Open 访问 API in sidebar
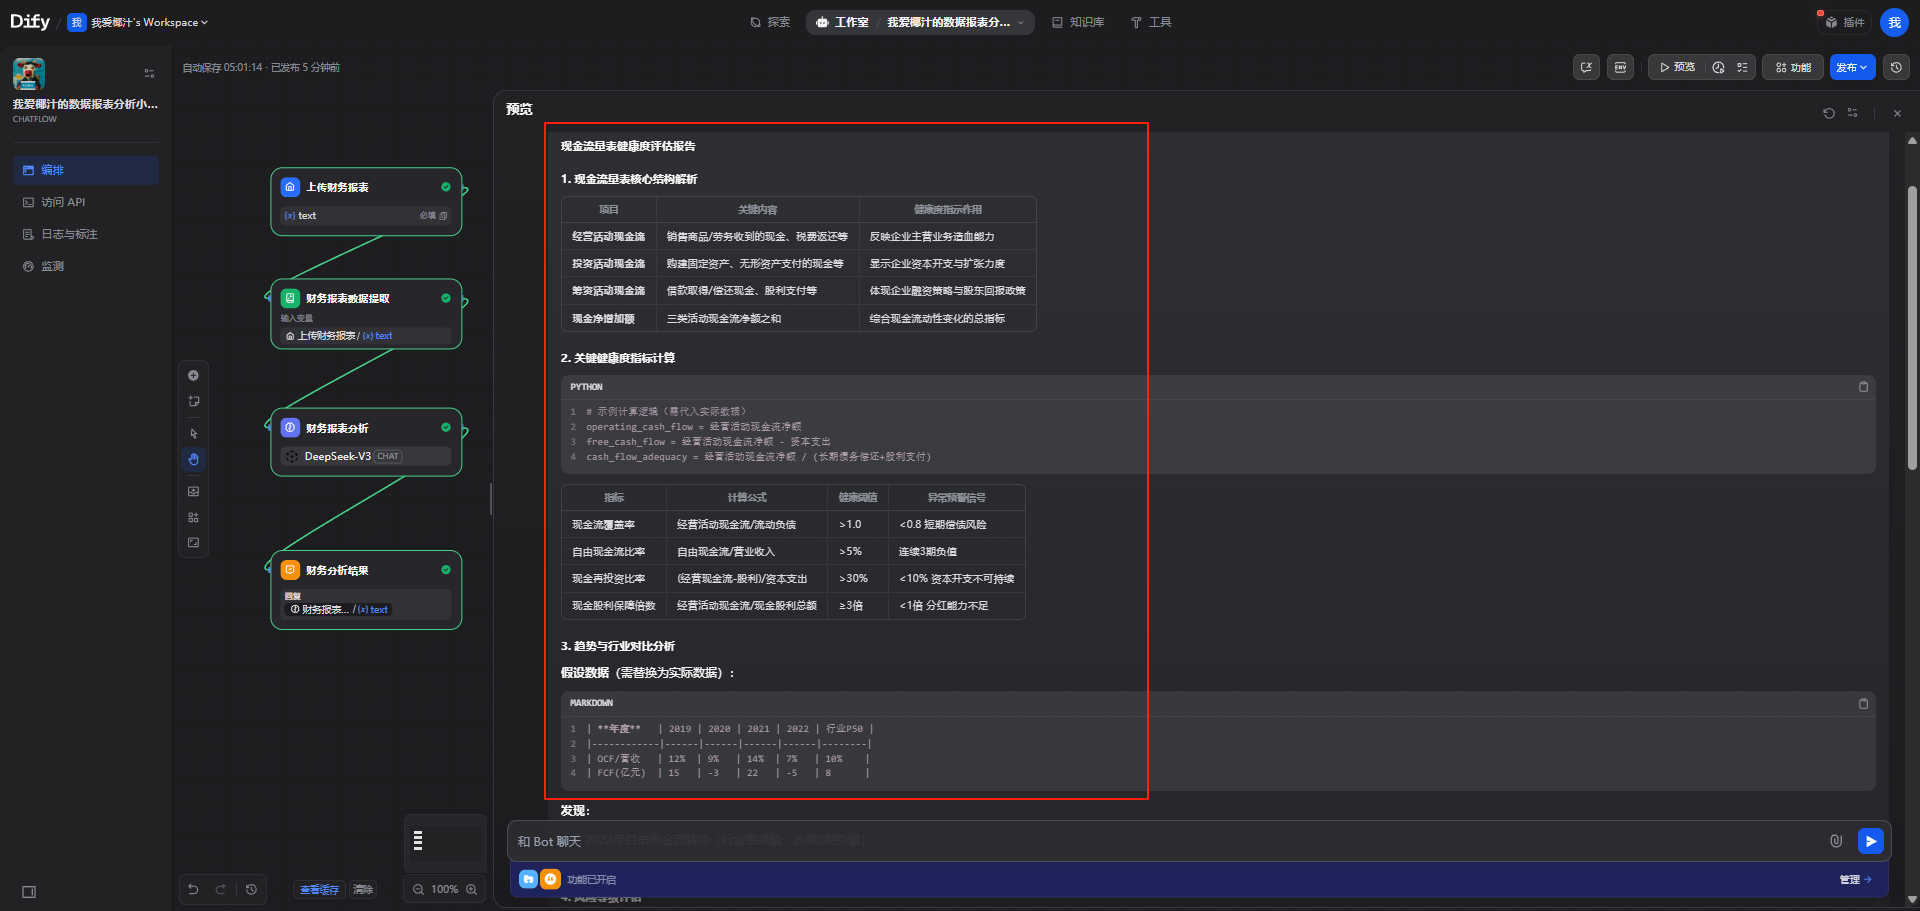 coord(86,202)
